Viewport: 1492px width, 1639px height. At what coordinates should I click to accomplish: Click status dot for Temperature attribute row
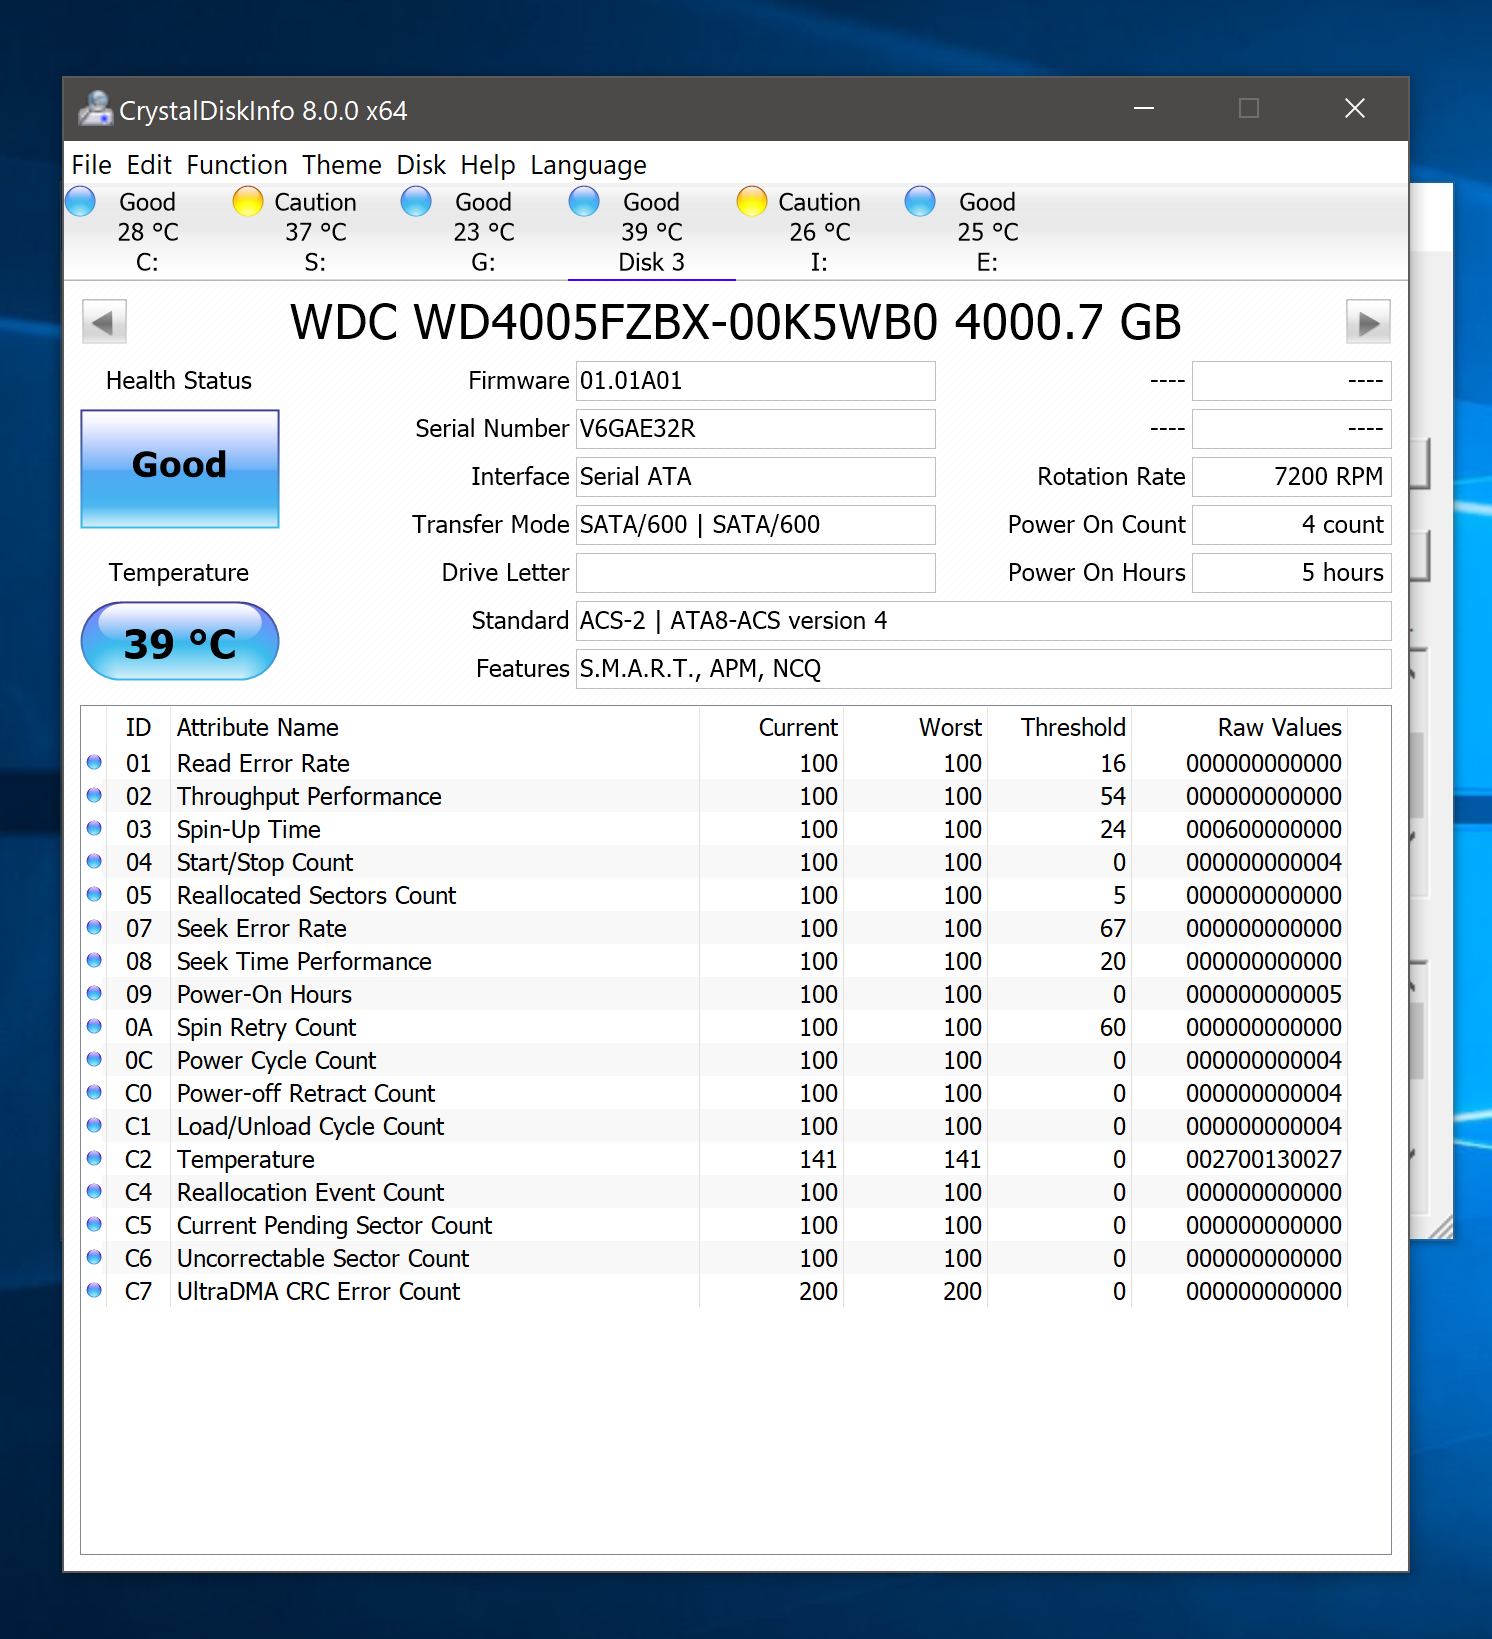[x=94, y=1159]
